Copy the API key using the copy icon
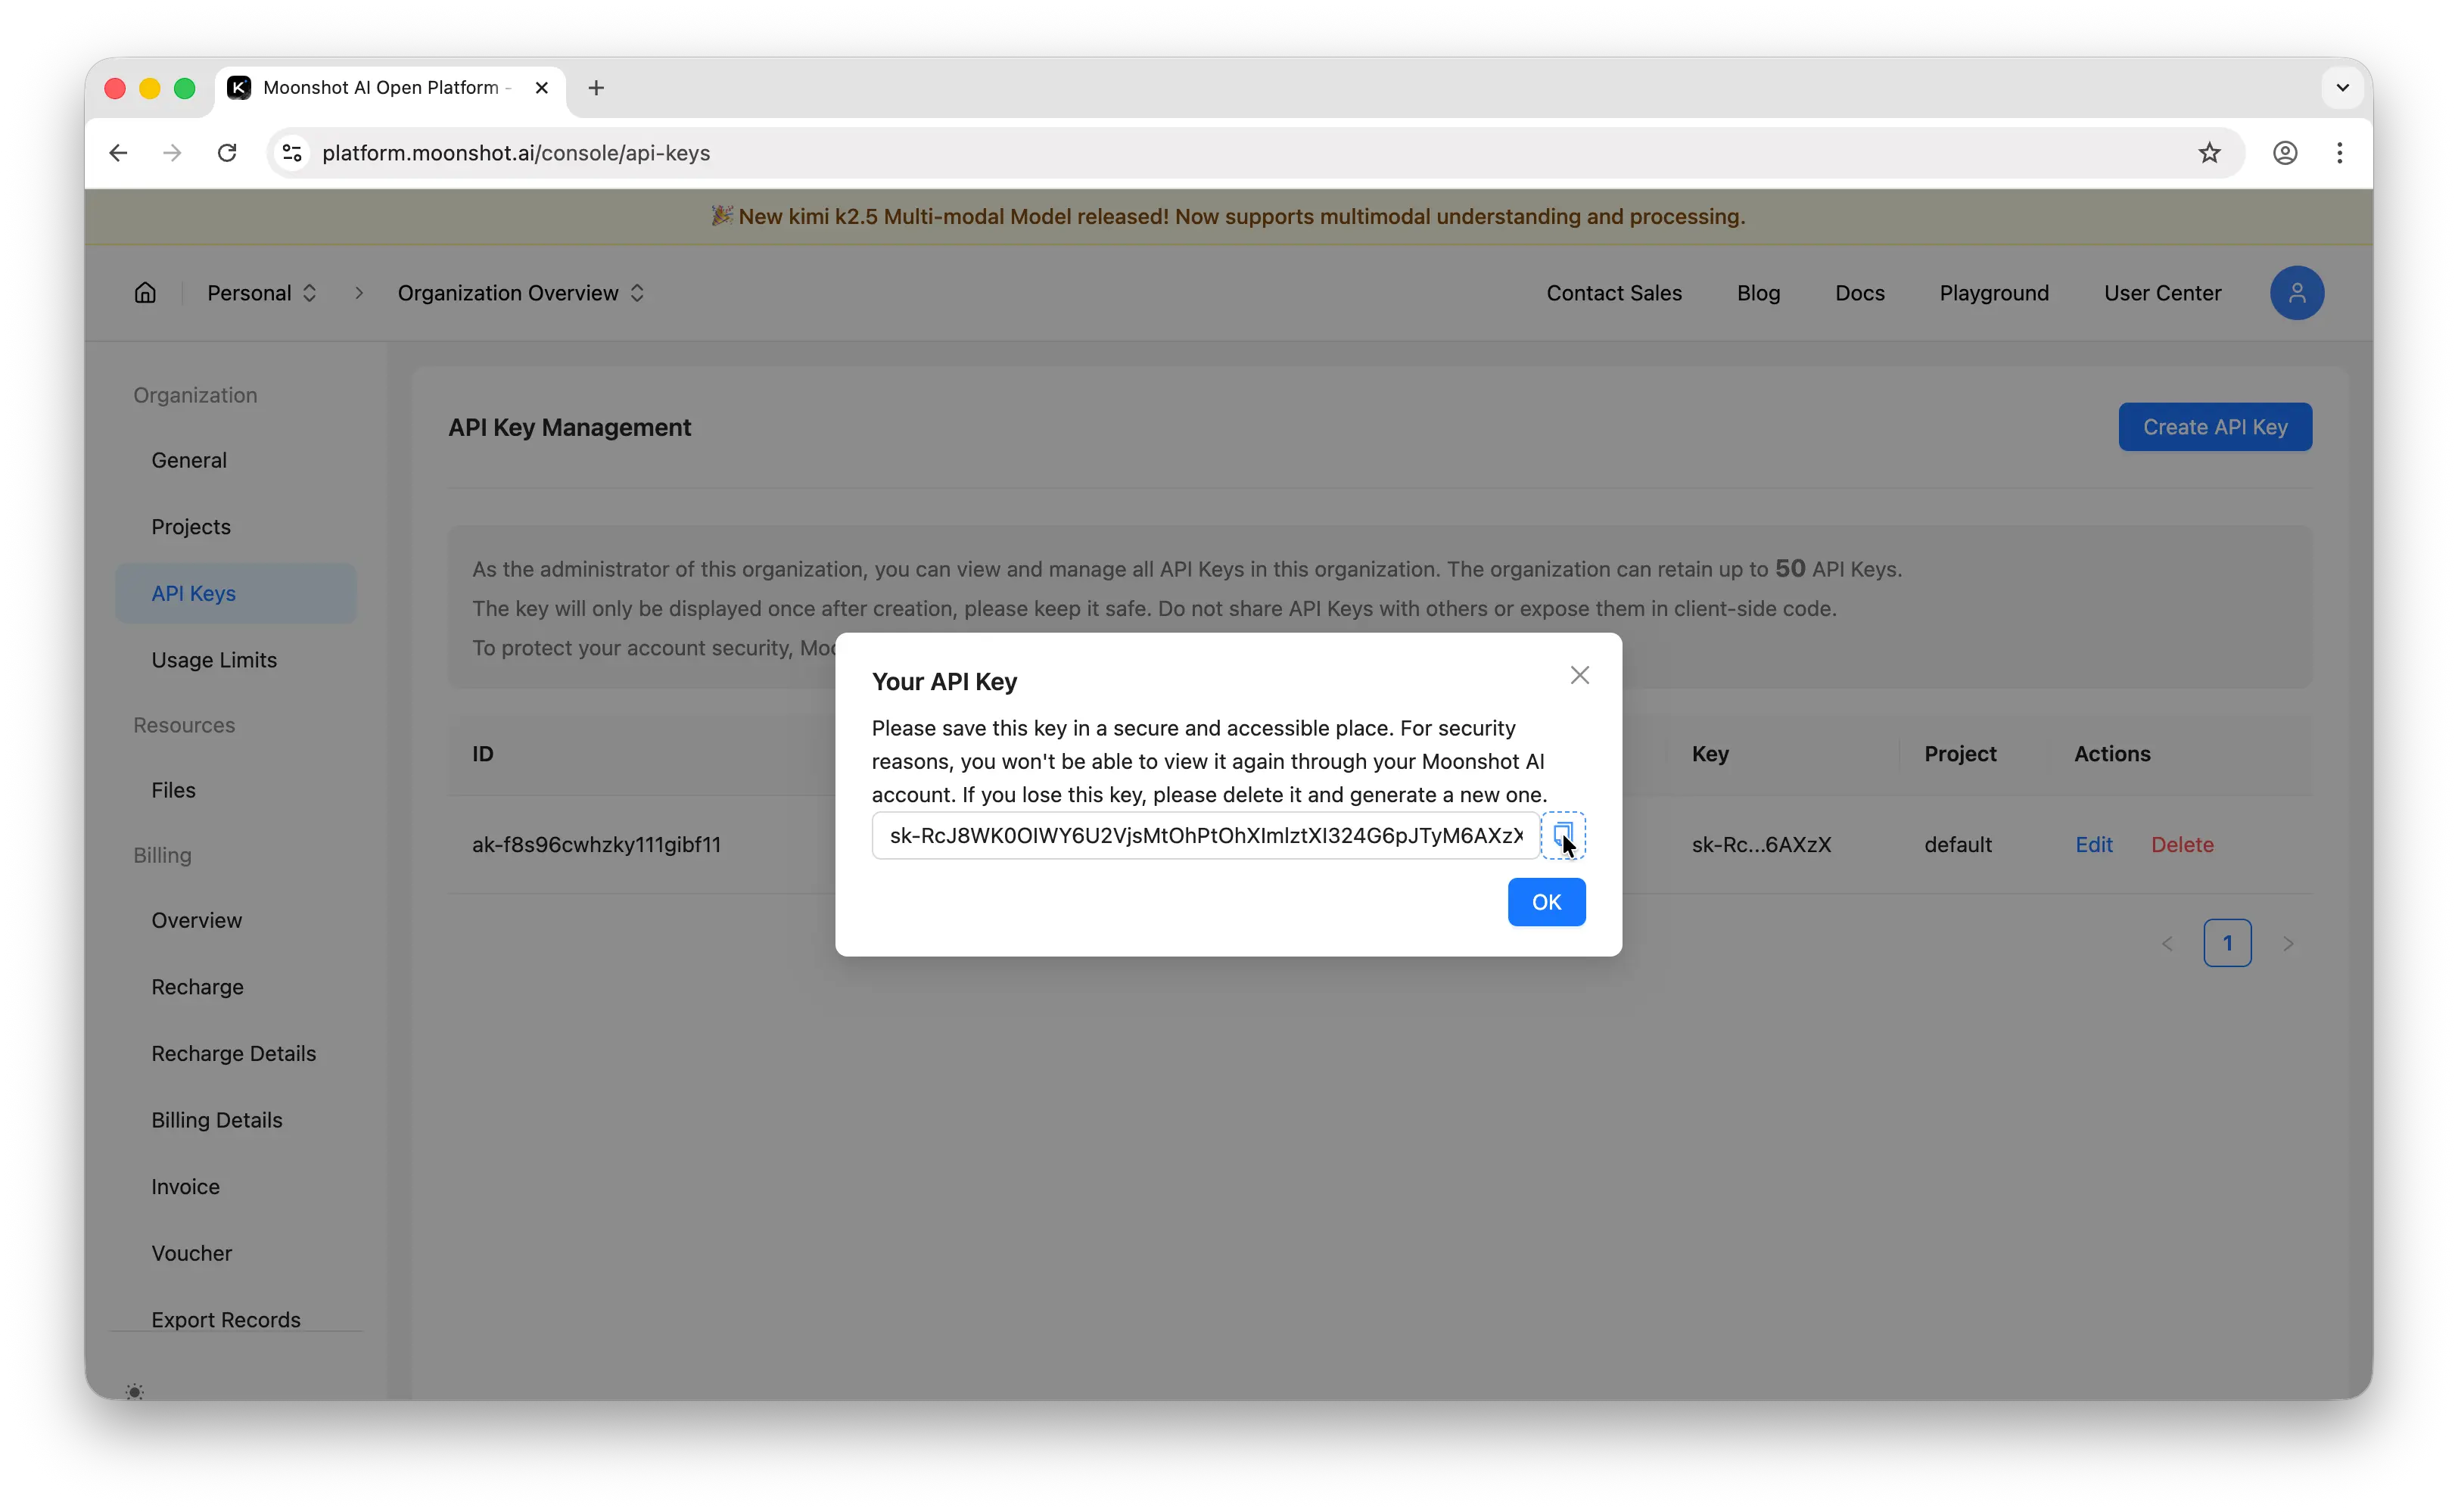The width and height of the screenshot is (2458, 1512). (1563, 835)
